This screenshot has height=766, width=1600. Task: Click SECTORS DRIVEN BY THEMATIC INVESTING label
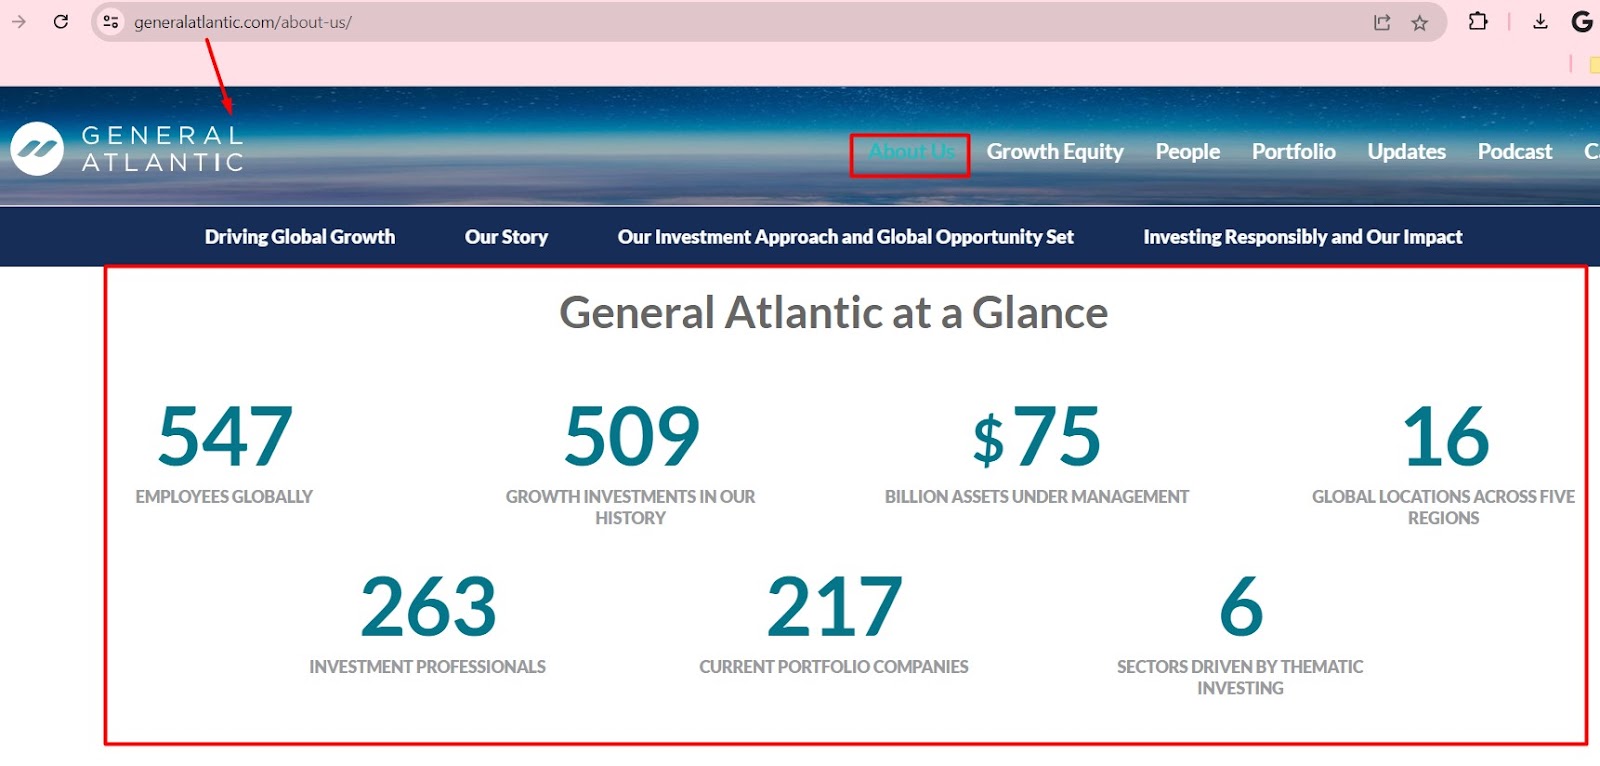click(1240, 677)
